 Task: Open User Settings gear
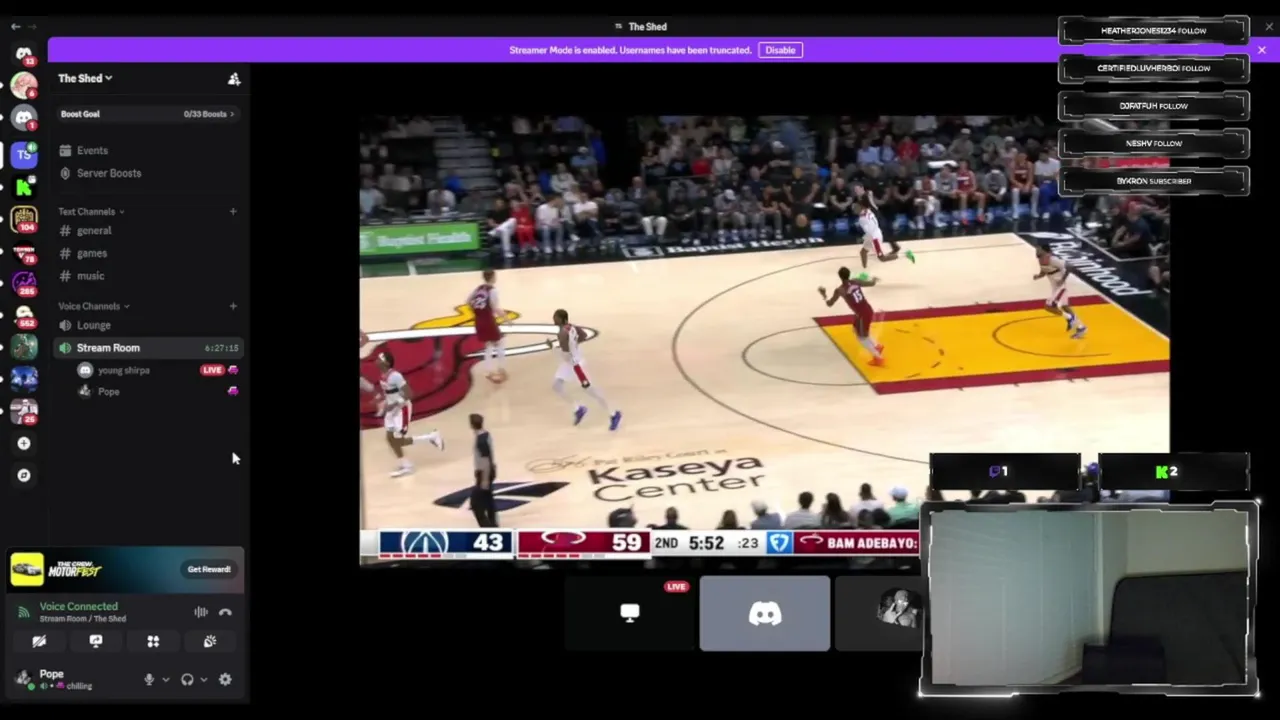(x=225, y=680)
